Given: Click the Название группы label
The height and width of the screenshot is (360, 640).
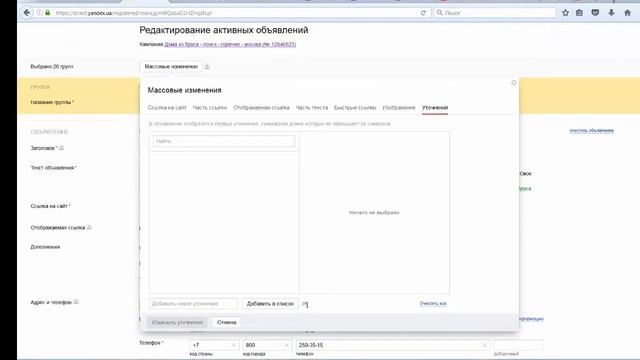Looking at the screenshot, I should click(x=52, y=102).
